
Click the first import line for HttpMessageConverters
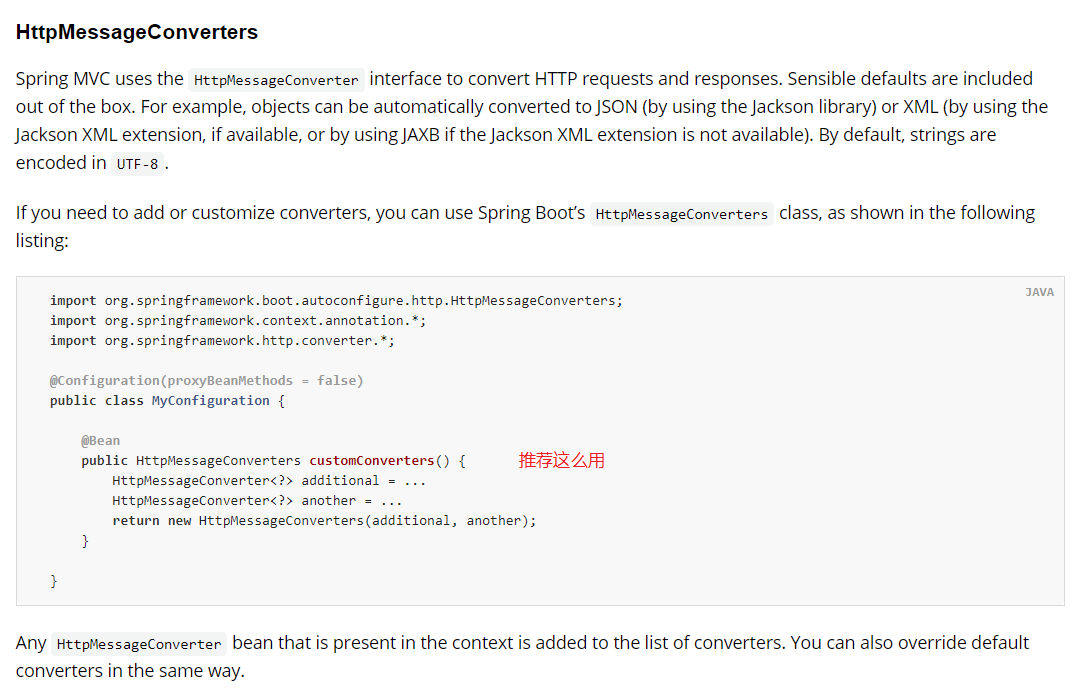[x=336, y=301]
